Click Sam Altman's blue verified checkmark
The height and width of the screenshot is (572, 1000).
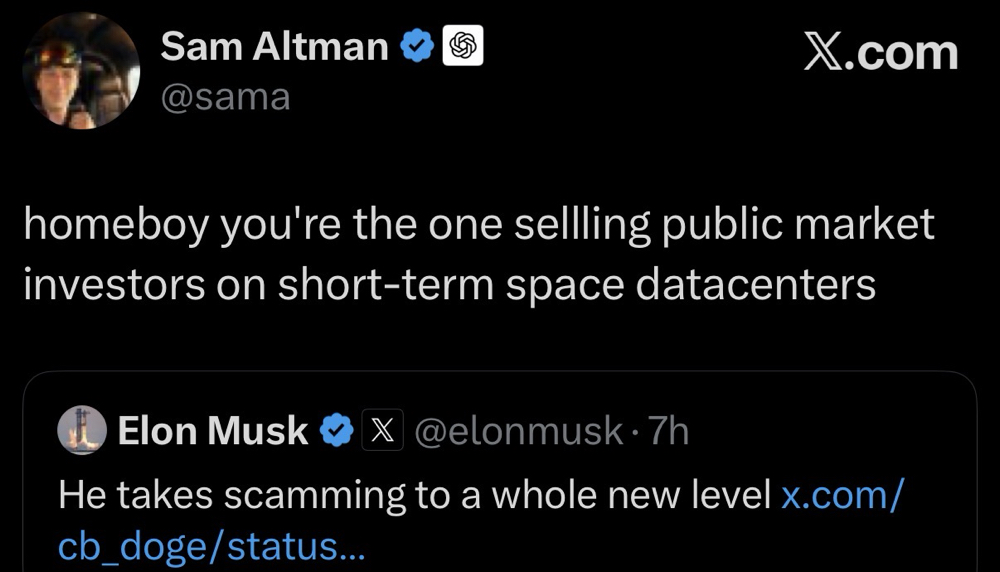click(417, 46)
